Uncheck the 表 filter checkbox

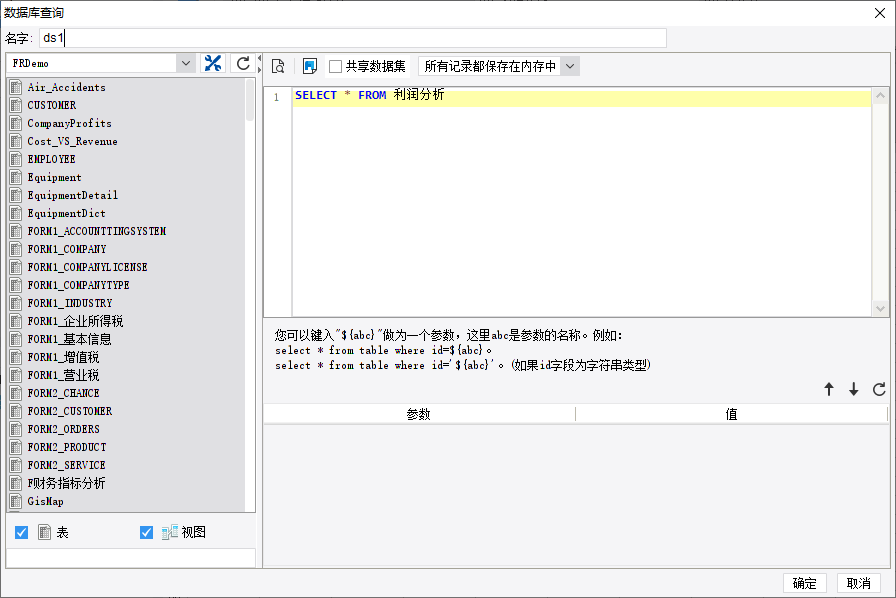22,532
